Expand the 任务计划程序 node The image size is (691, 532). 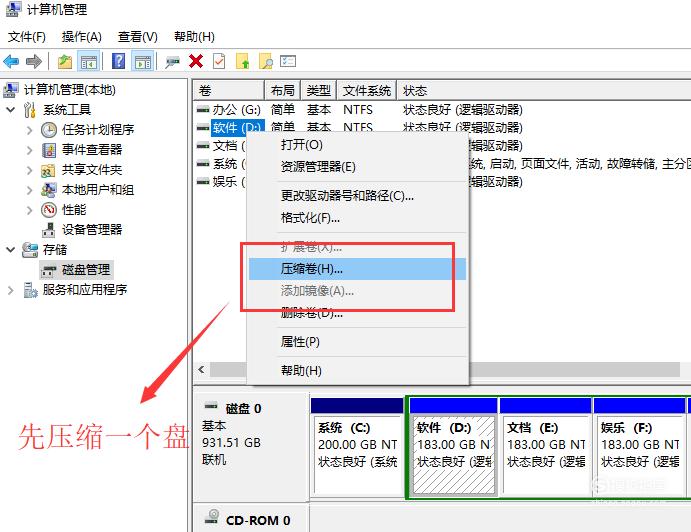point(30,130)
